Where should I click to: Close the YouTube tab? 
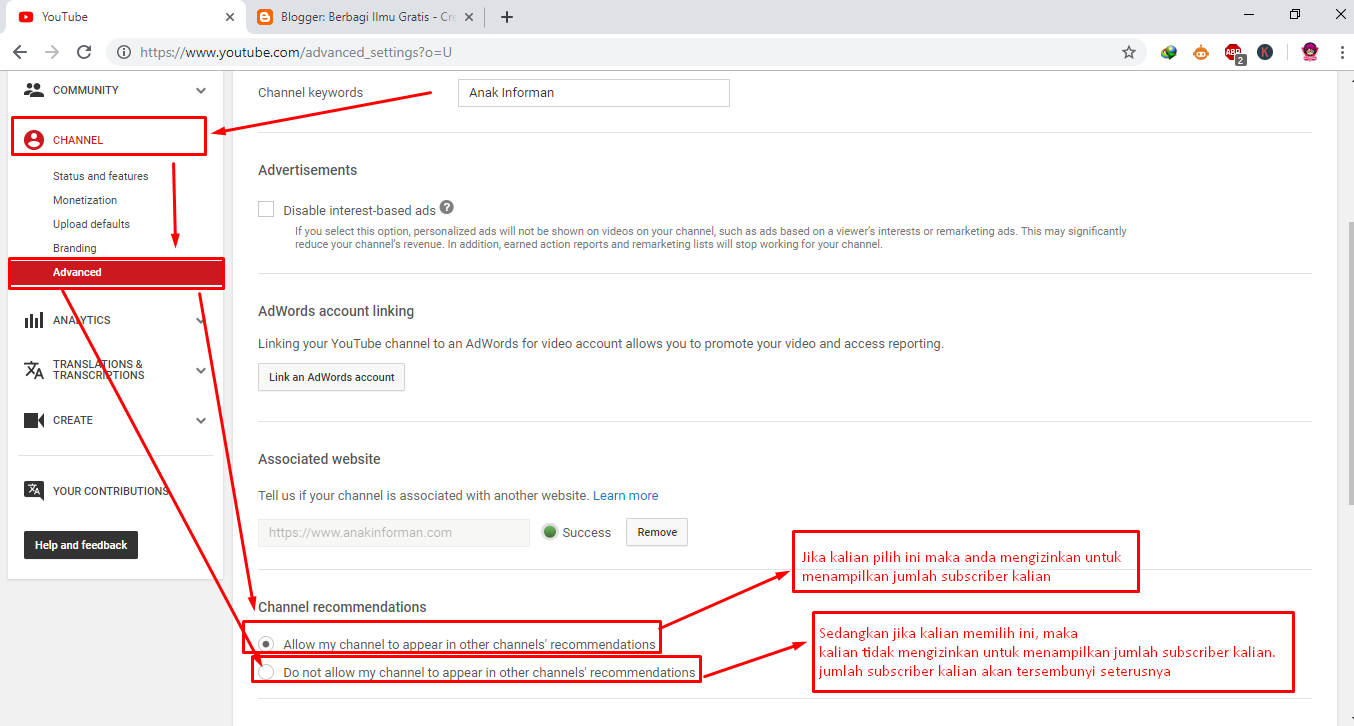[230, 17]
